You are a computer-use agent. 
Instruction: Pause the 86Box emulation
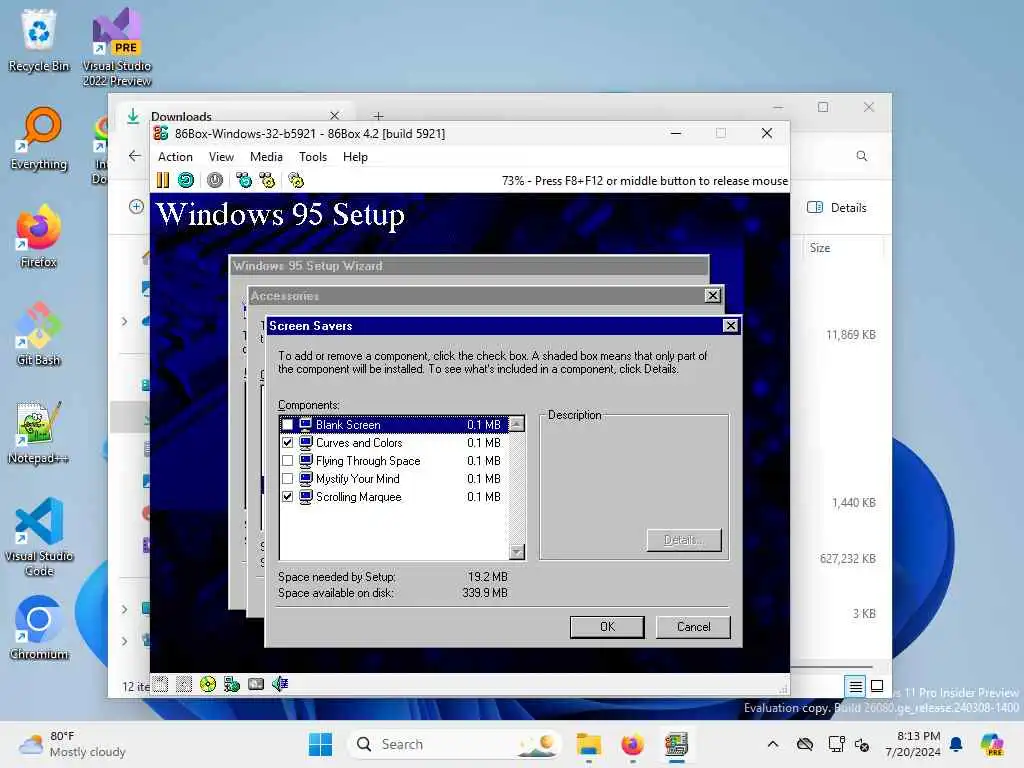click(163, 180)
